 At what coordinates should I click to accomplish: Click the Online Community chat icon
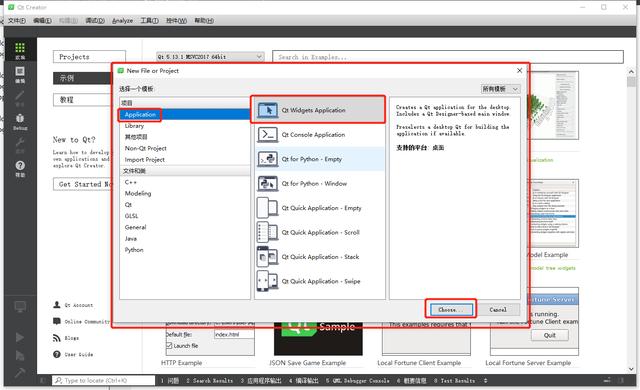click(57, 321)
